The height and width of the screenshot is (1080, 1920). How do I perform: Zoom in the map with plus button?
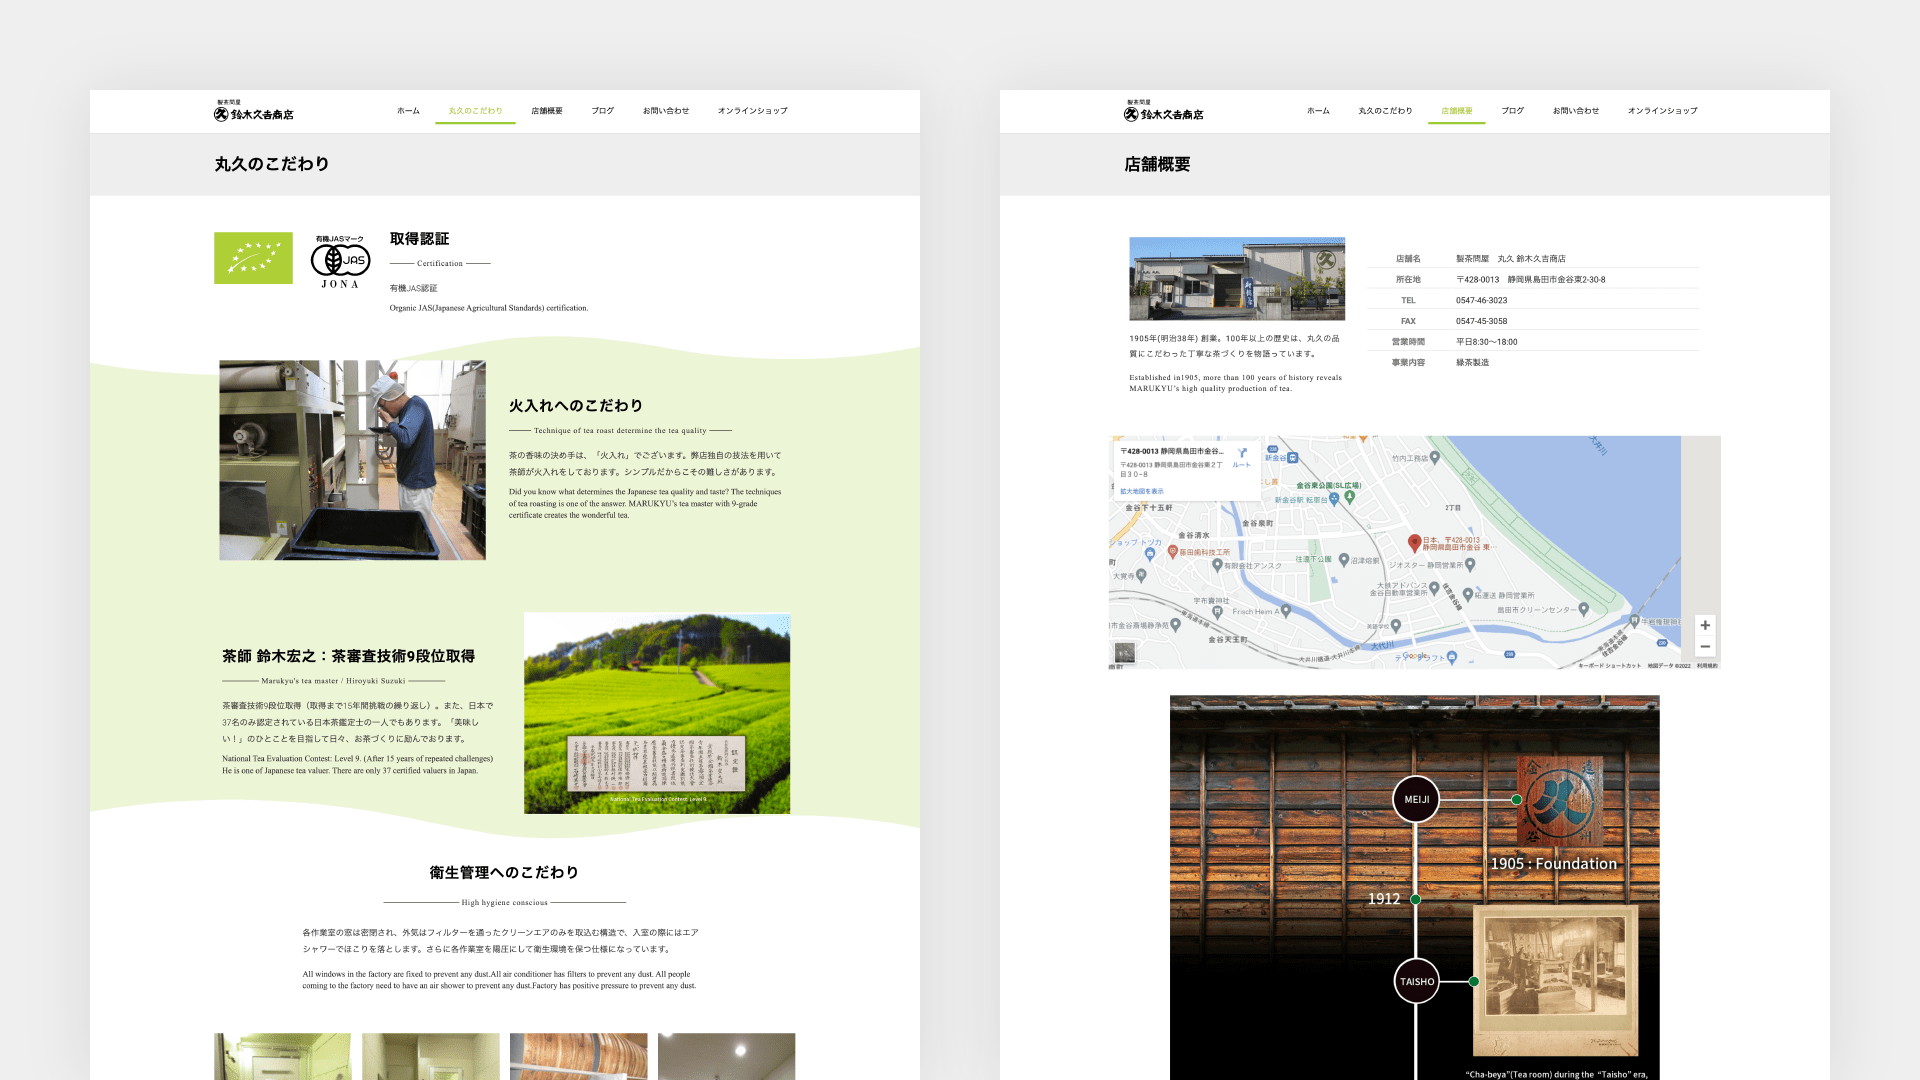point(1705,625)
